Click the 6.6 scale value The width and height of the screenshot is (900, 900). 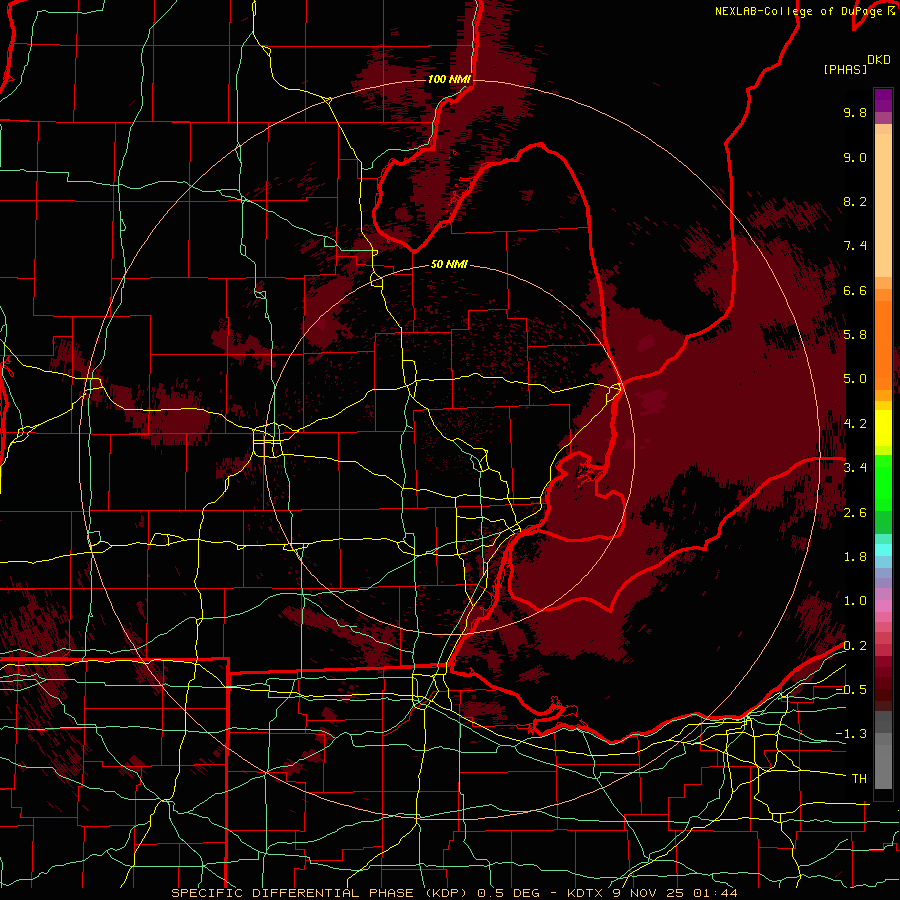tap(855, 290)
